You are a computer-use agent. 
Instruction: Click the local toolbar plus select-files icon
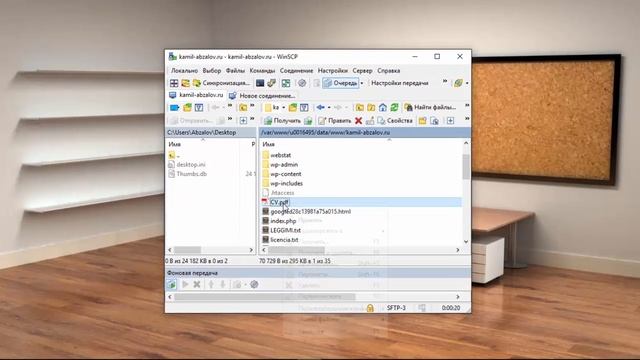tap(243, 120)
